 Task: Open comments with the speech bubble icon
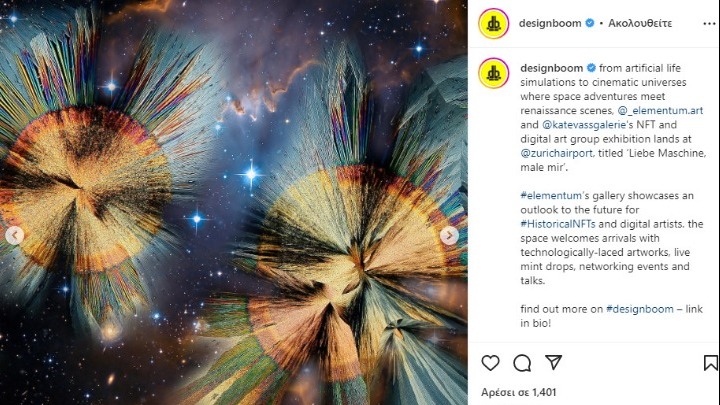pos(522,363)
